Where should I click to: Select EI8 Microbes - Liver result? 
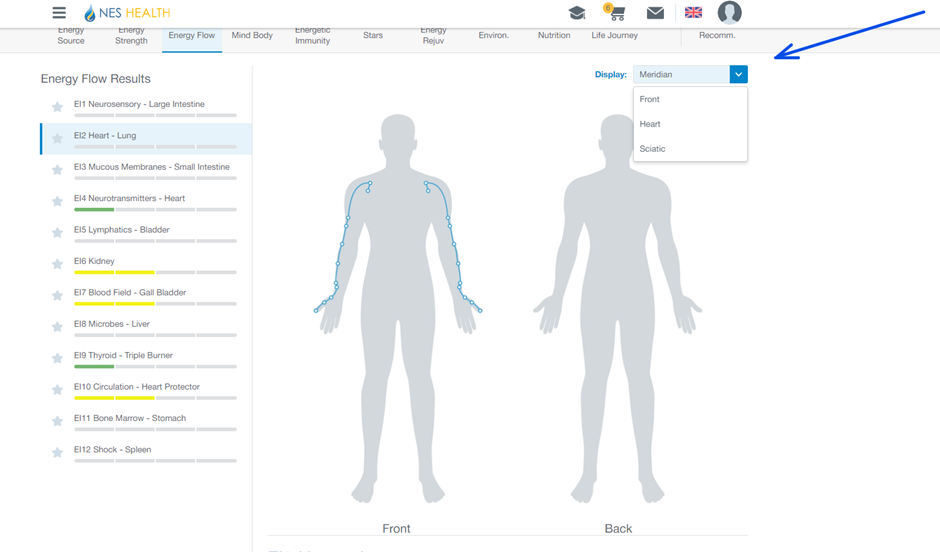(x=112, y=324)
